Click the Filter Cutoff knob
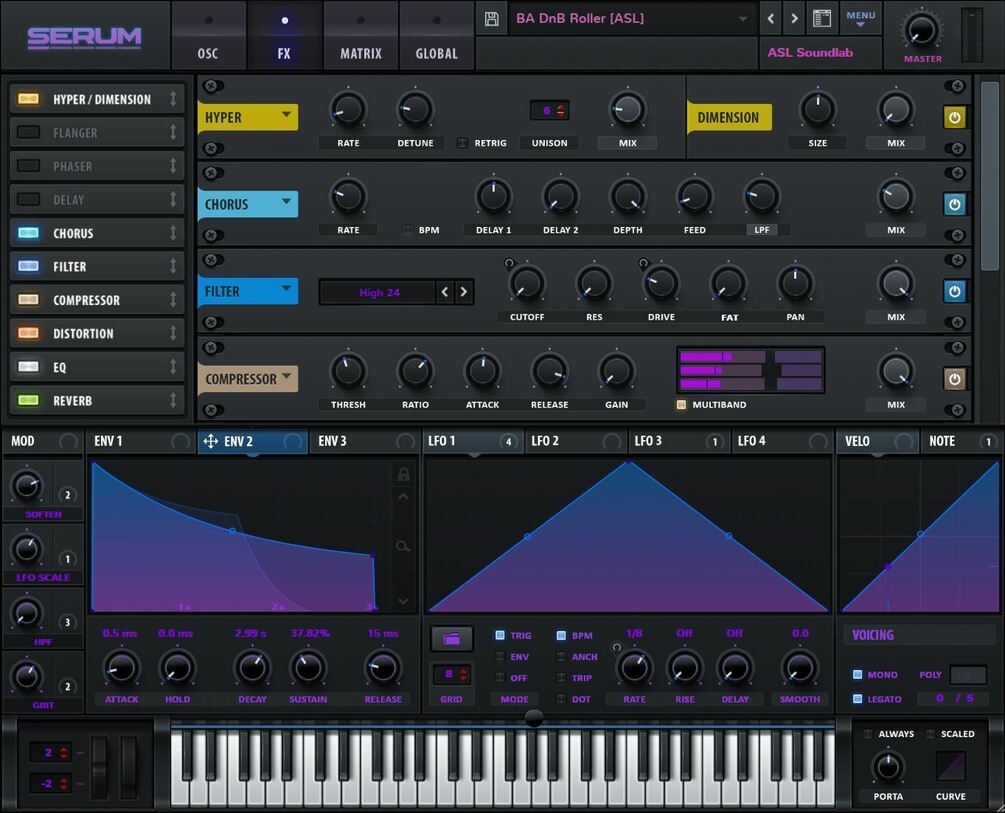The height and width of the screenshot is (813, 1005). coord(527,283)
